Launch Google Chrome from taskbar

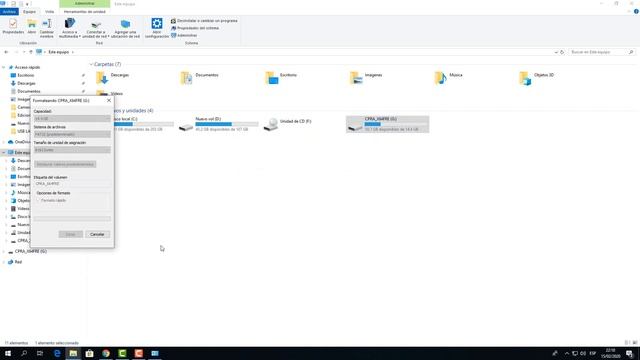106,353
